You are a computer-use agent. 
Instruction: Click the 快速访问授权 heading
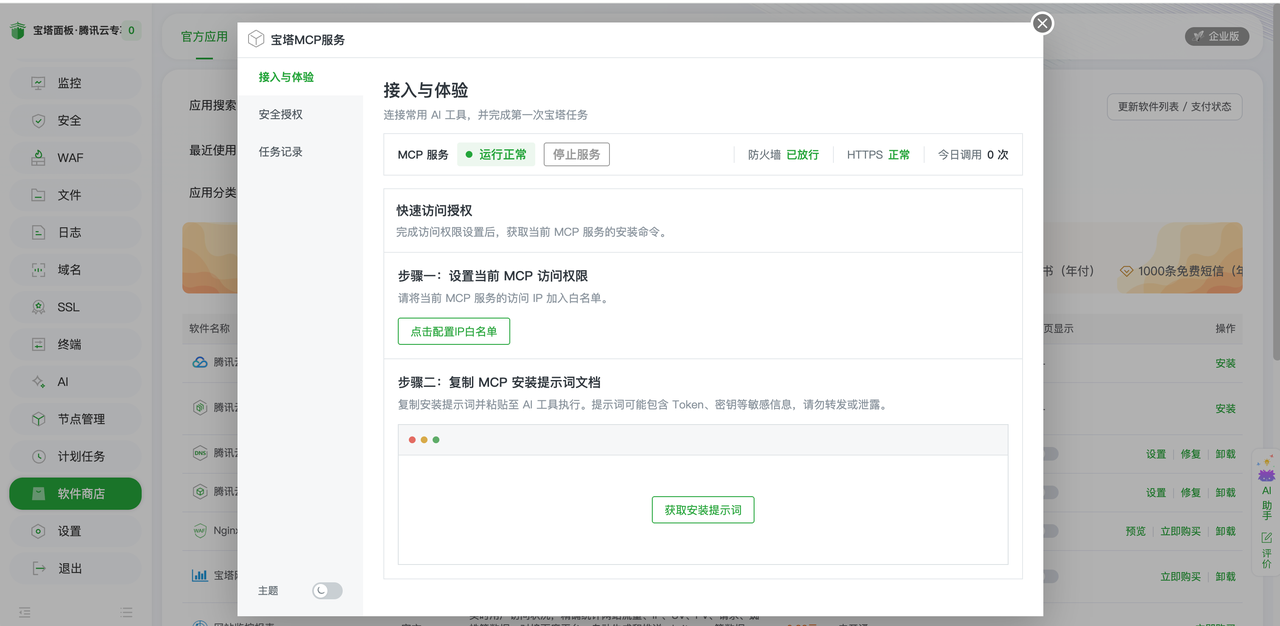click(x=434, y=211)
